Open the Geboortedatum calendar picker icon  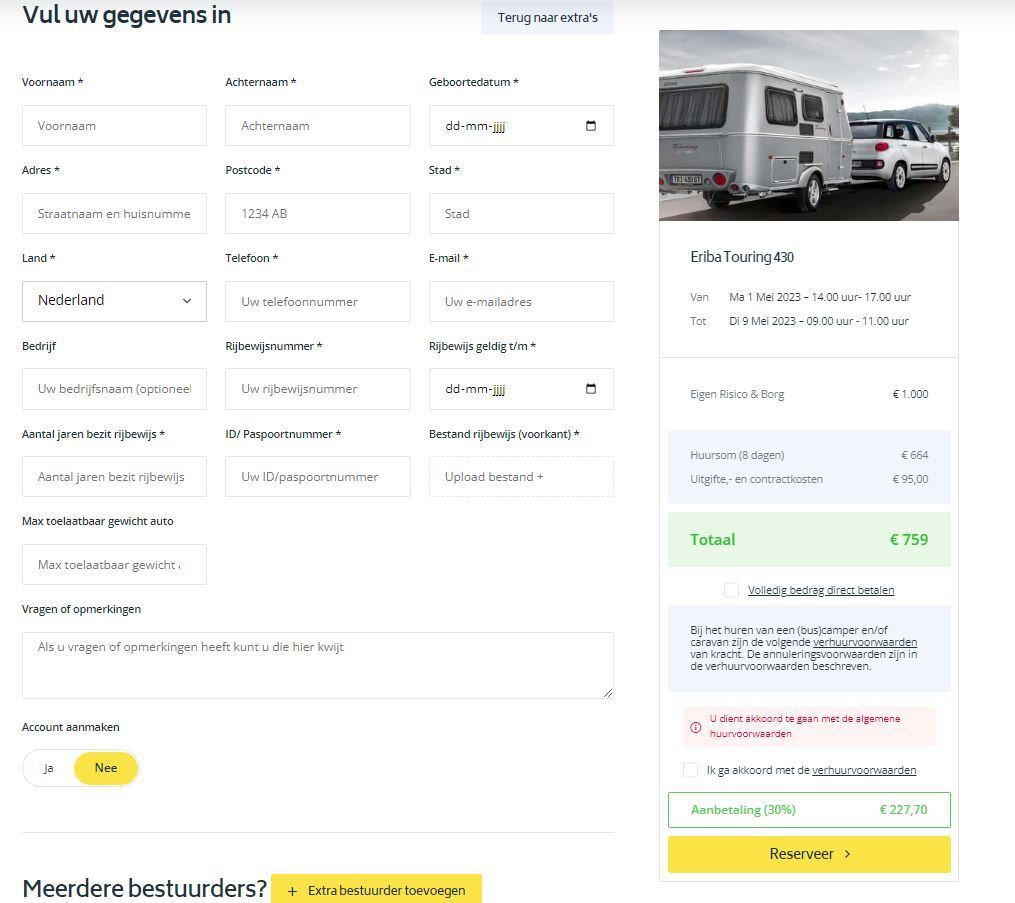point(590,126)
